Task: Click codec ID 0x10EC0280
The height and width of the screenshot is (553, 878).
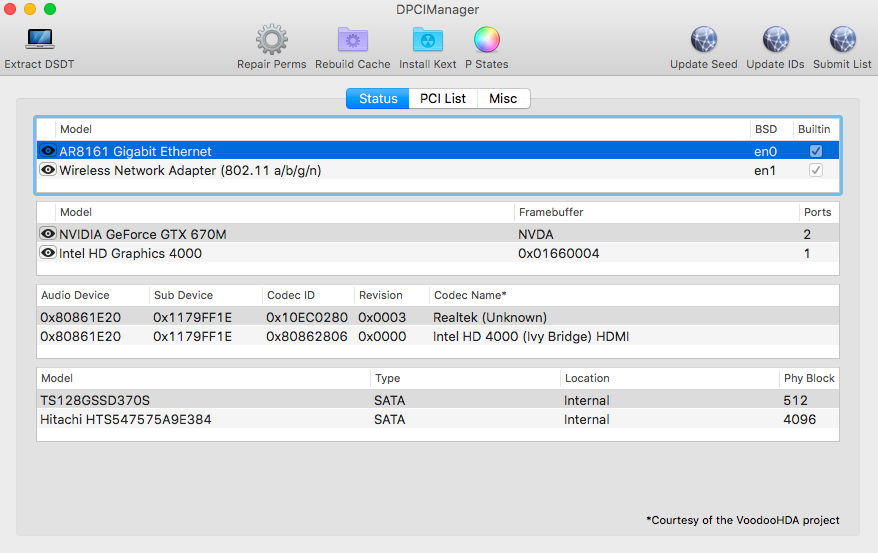Action: coord(307,317)
